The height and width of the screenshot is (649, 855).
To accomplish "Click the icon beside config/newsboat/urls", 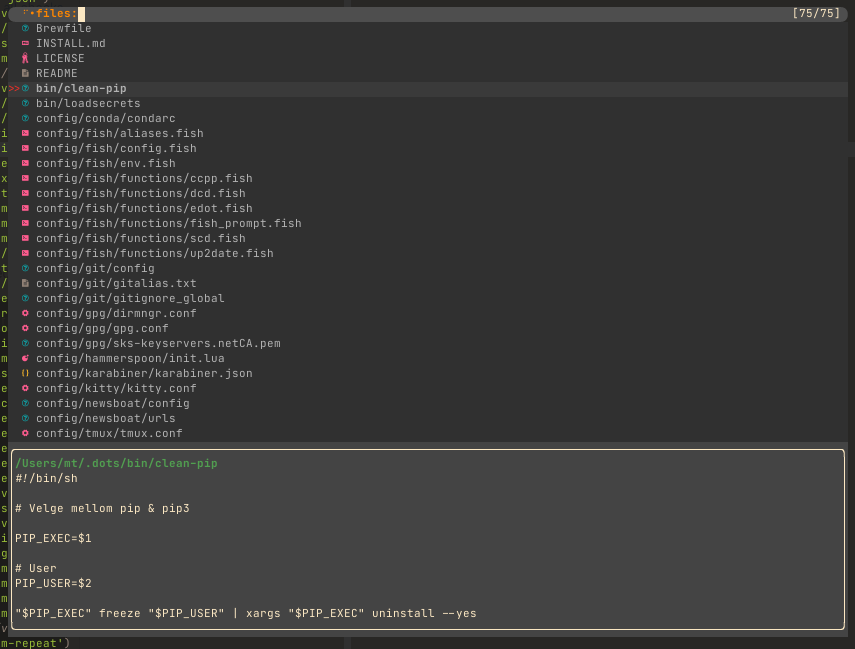I will [25, 418].
